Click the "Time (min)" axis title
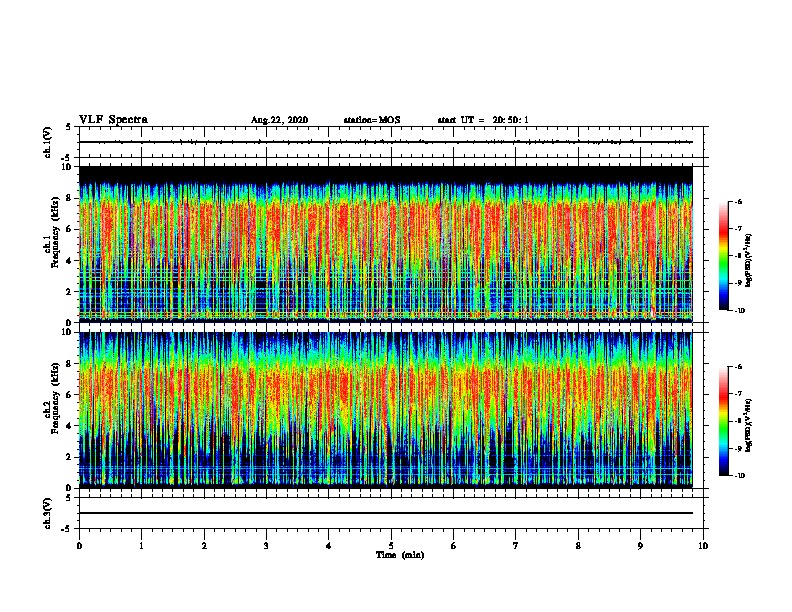Image resolution: width=792 pixels, height=612 pixels. 400,555
